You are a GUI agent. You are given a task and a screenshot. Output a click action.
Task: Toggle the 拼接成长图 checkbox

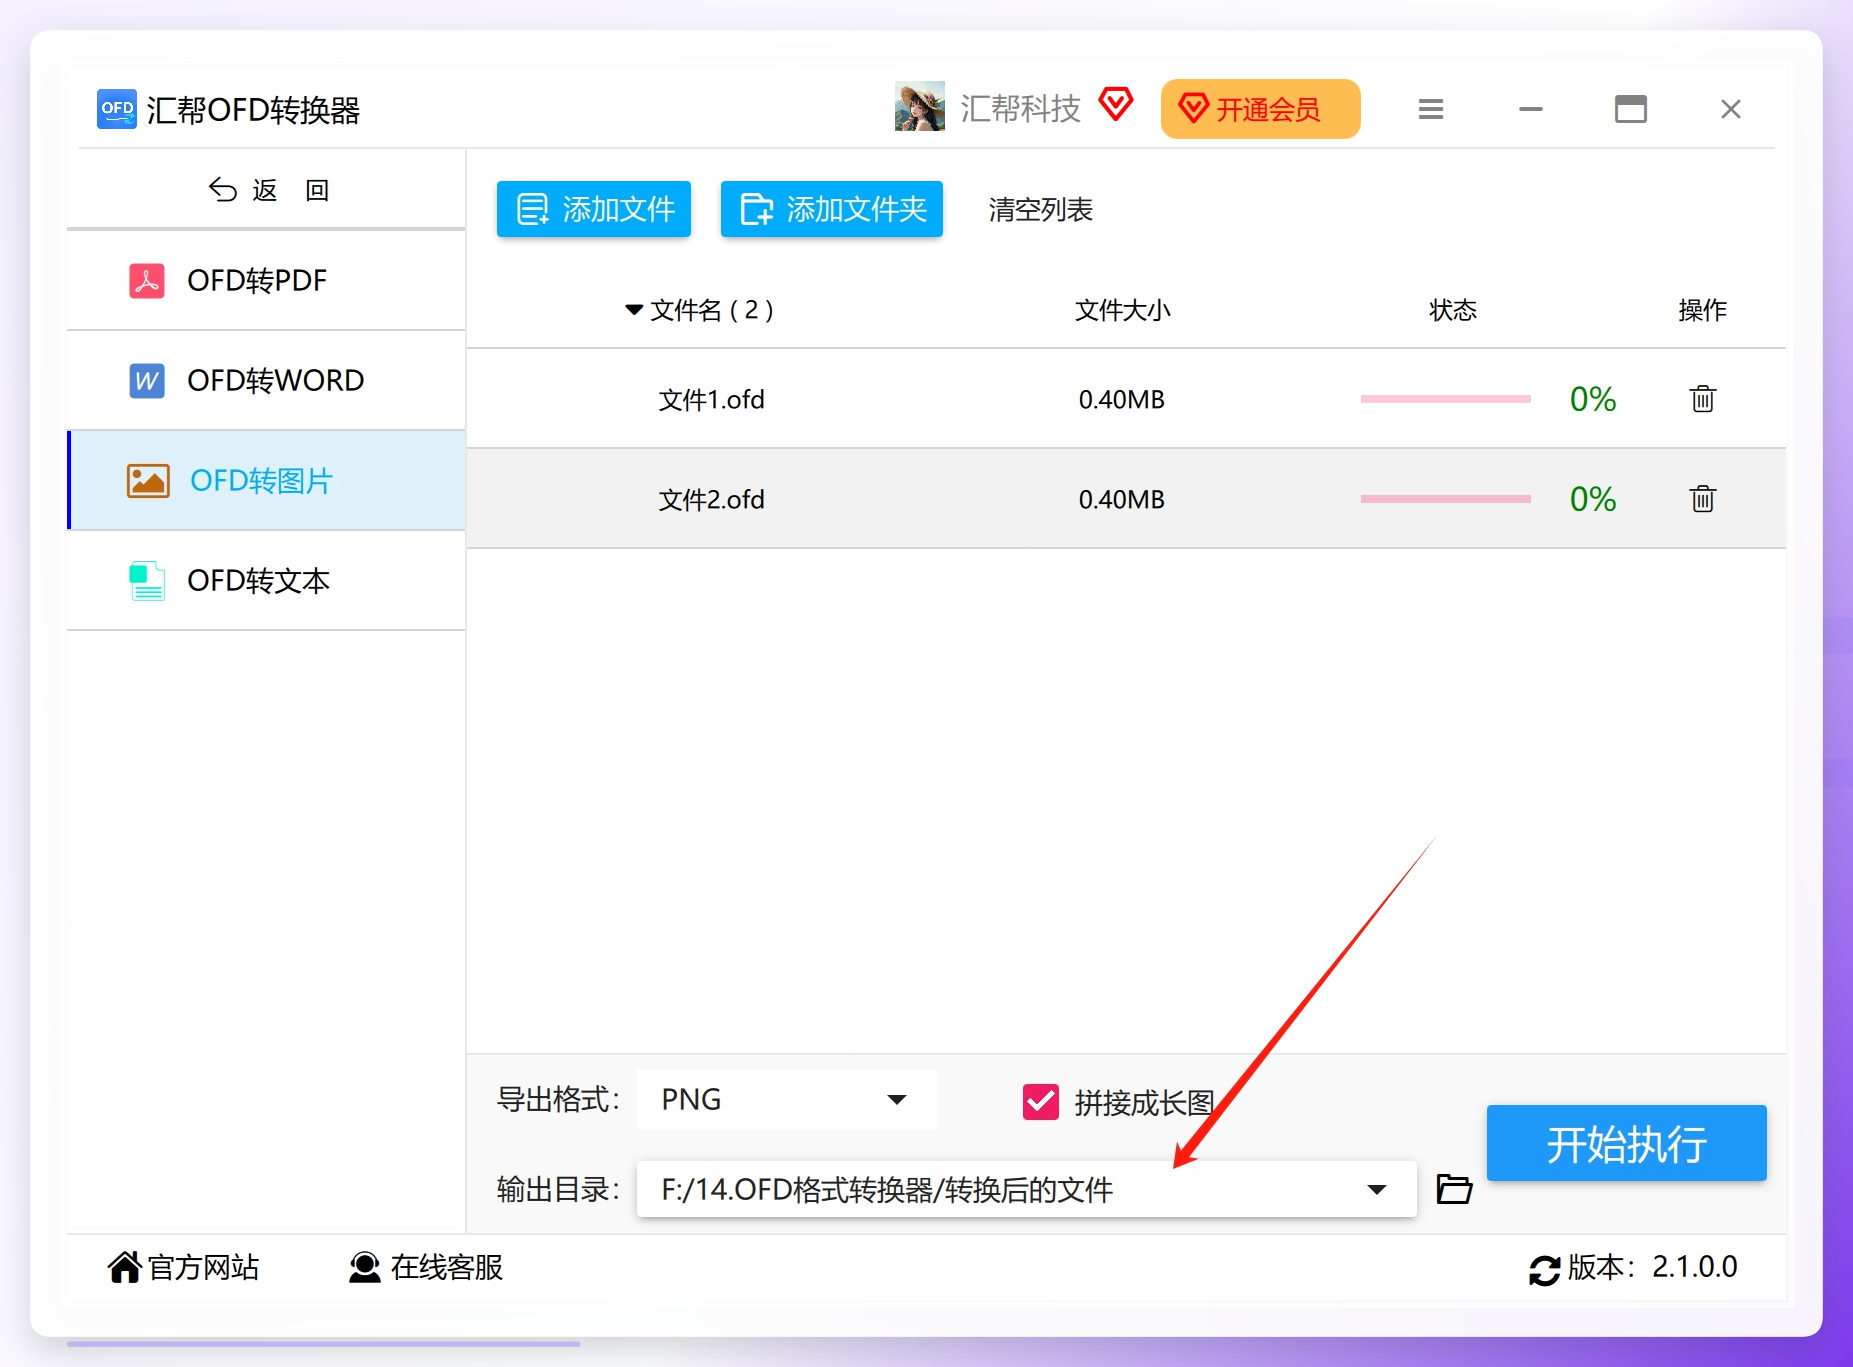pos(1041,1102)
